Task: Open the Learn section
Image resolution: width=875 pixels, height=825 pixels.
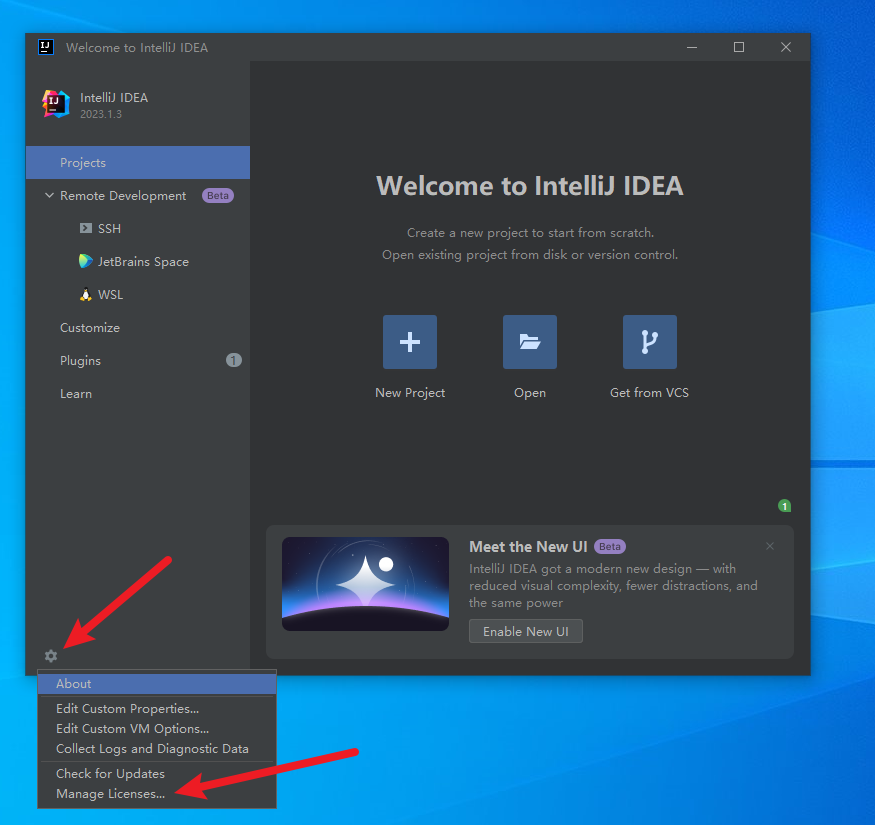Action: (138, 394)
